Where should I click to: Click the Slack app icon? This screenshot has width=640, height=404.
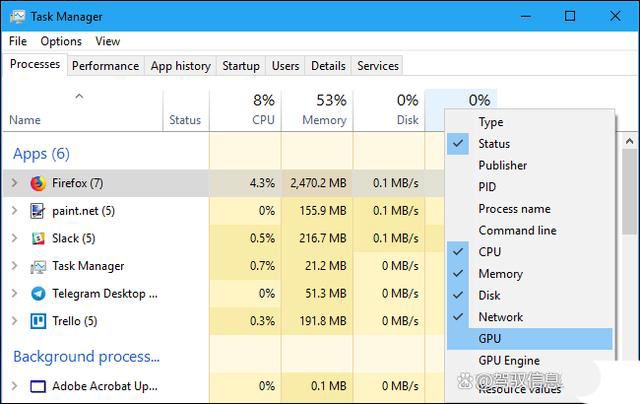38,238
